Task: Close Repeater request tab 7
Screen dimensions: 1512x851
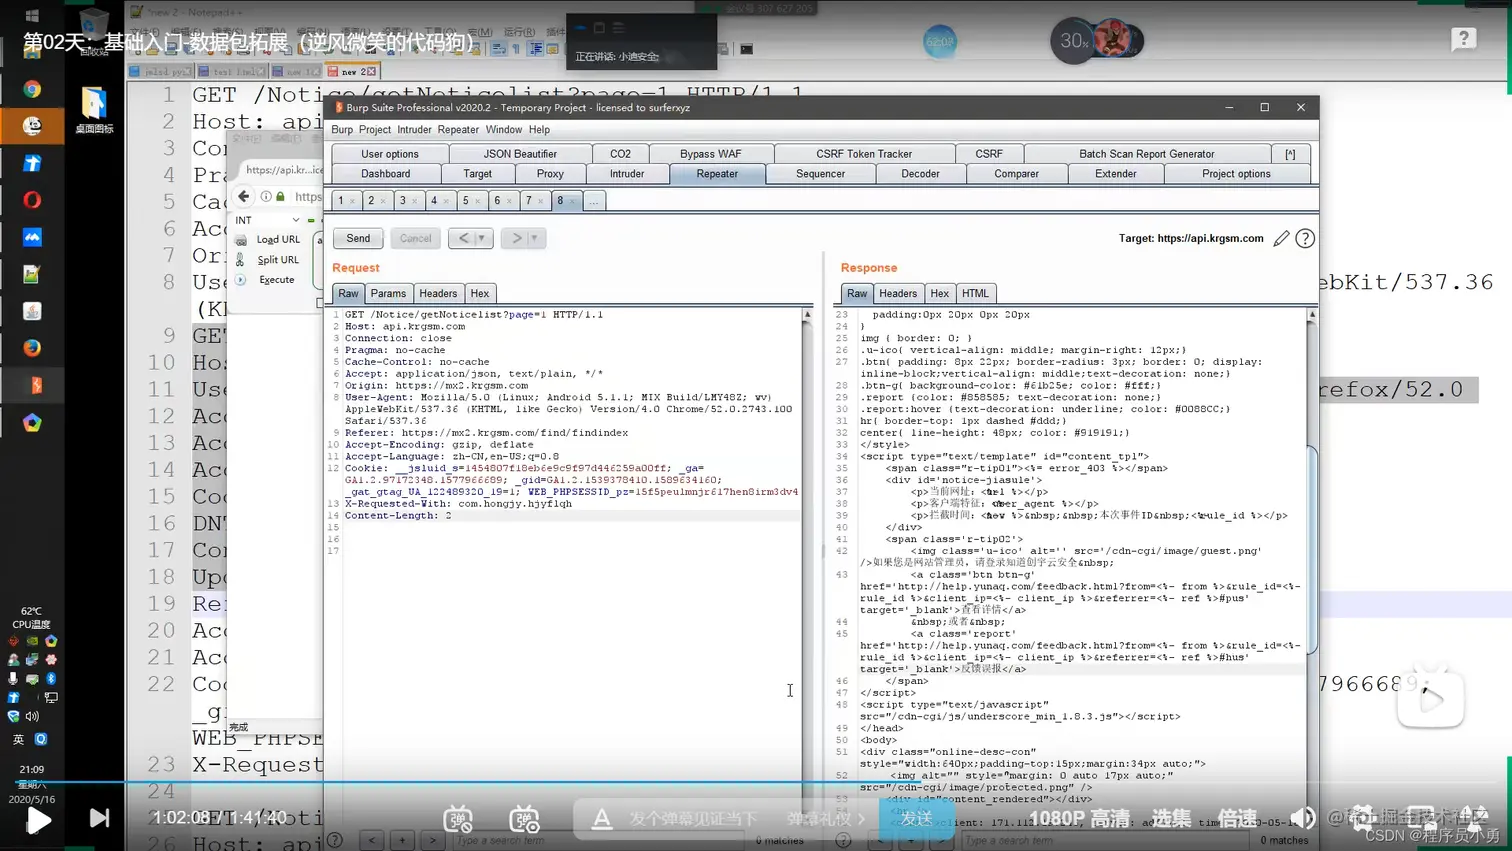Action: coord(540,201)
